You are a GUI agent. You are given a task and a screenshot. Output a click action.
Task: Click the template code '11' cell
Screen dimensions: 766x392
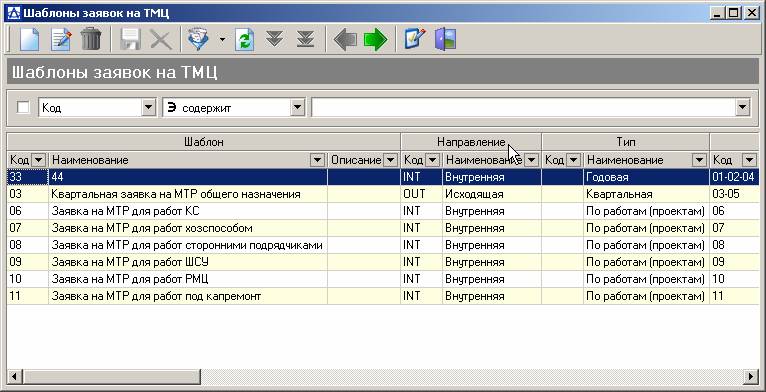[28, 296]
